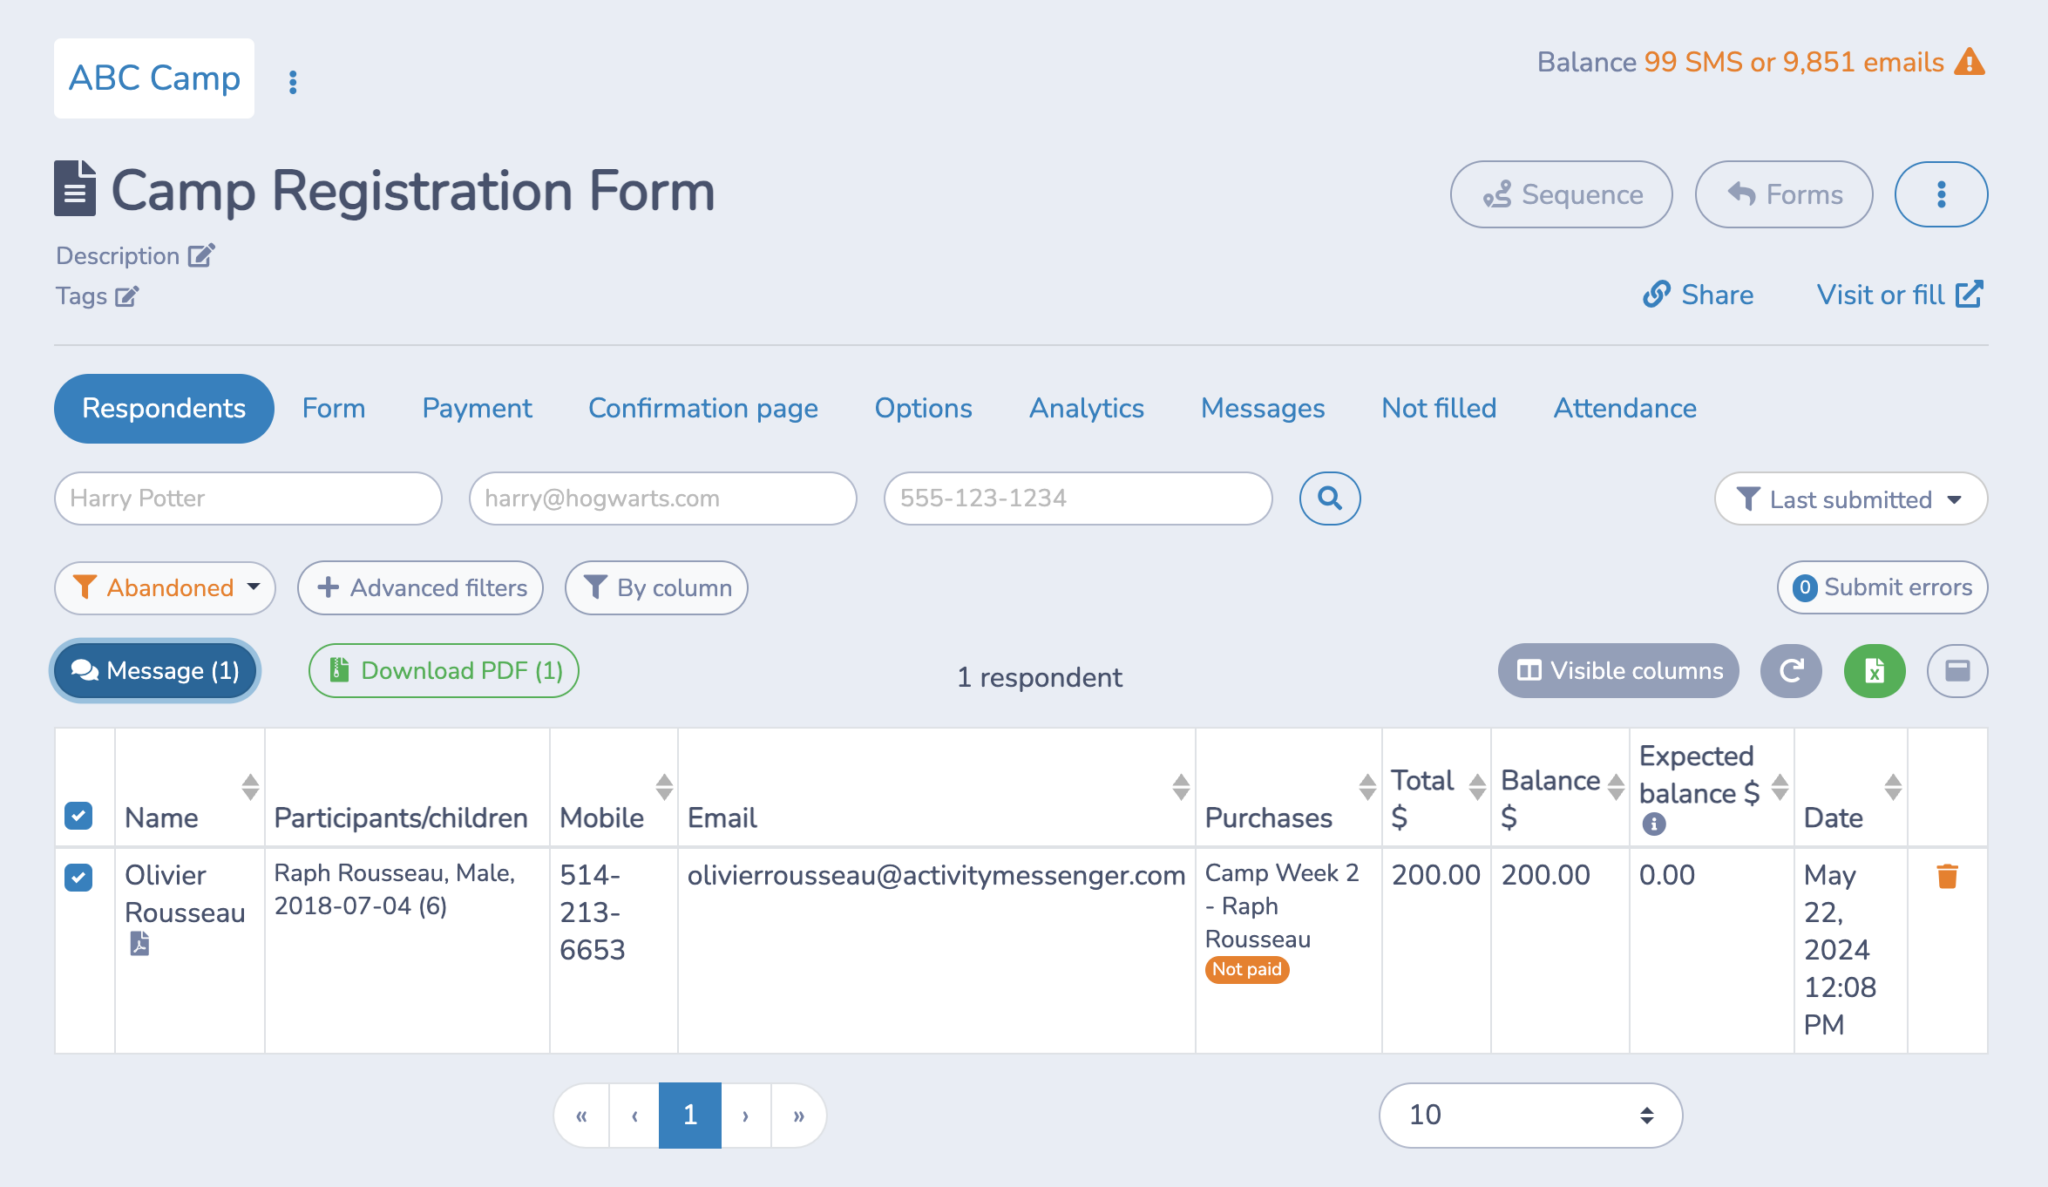Click the refresh respondents icon button
2048x1187 pixels.
coord(1791,670)
